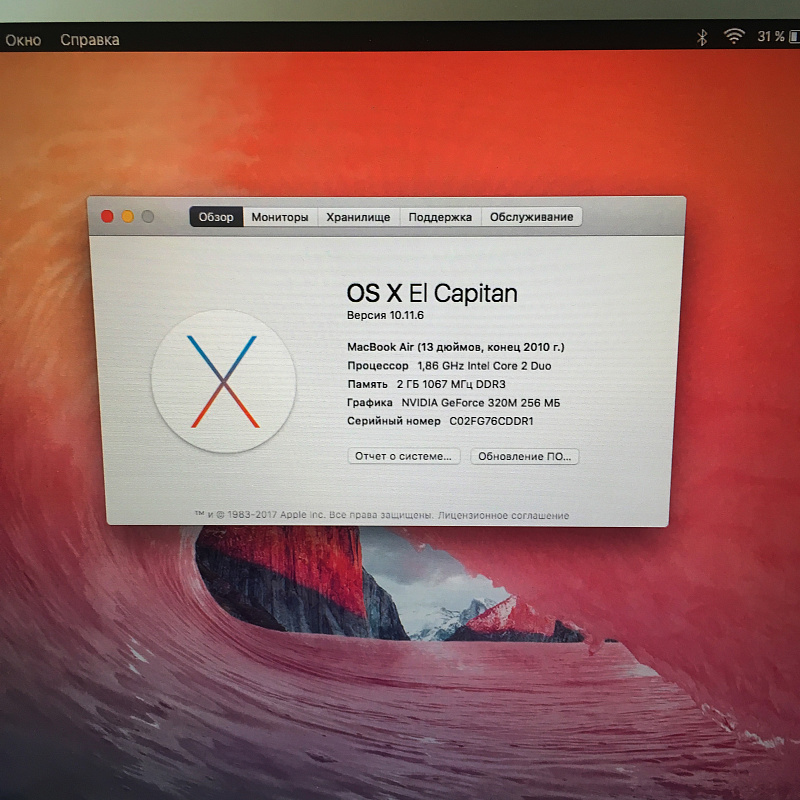Open the Окно menu

pos(23,40)
